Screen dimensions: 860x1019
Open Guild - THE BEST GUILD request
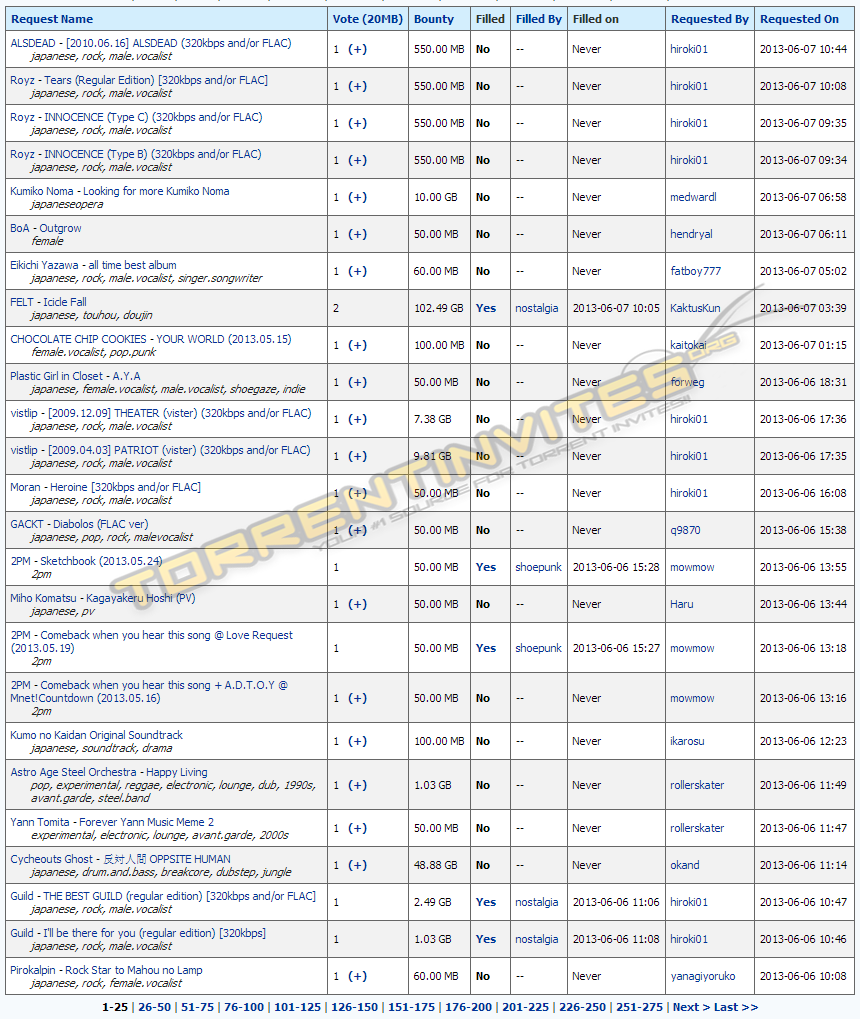click(x=163, y=897)
